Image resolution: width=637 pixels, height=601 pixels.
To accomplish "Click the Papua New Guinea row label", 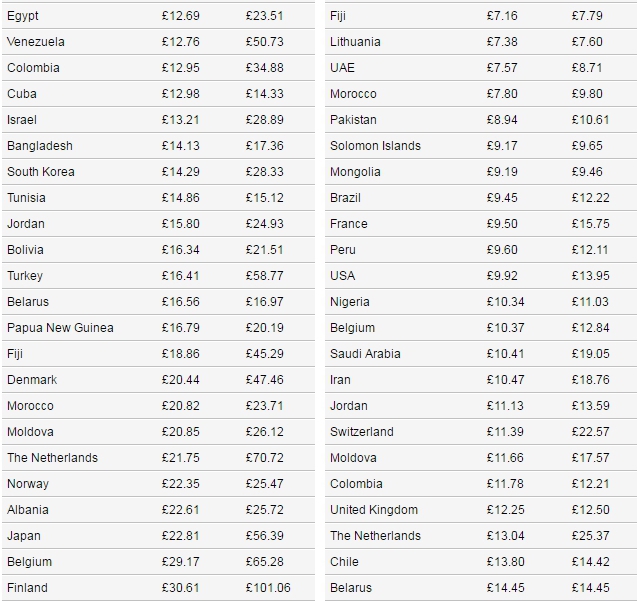I will click(60, 328).
